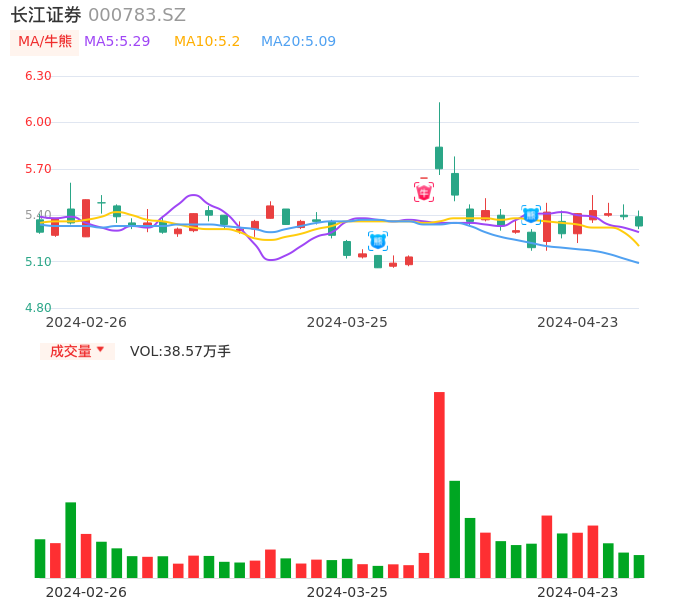Click the 5.70 price axis label
Screen dimensions: 686x606
(38, 168)
